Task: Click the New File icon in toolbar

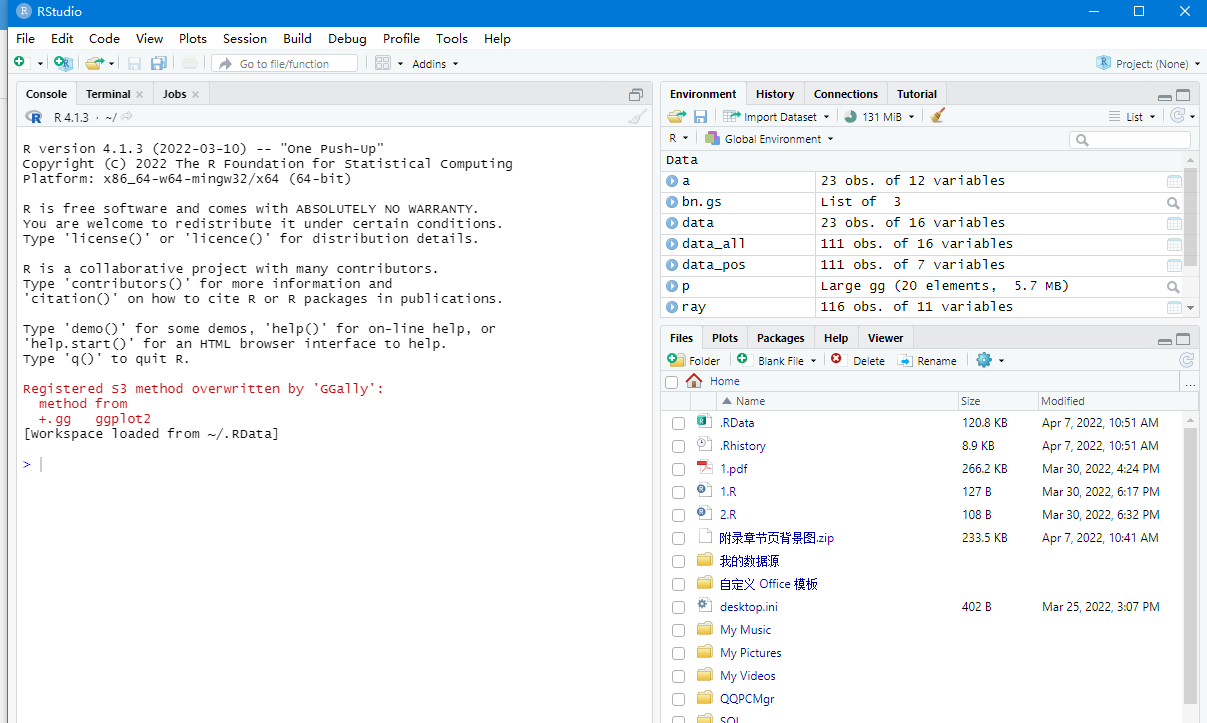Action: click(20, 63)
